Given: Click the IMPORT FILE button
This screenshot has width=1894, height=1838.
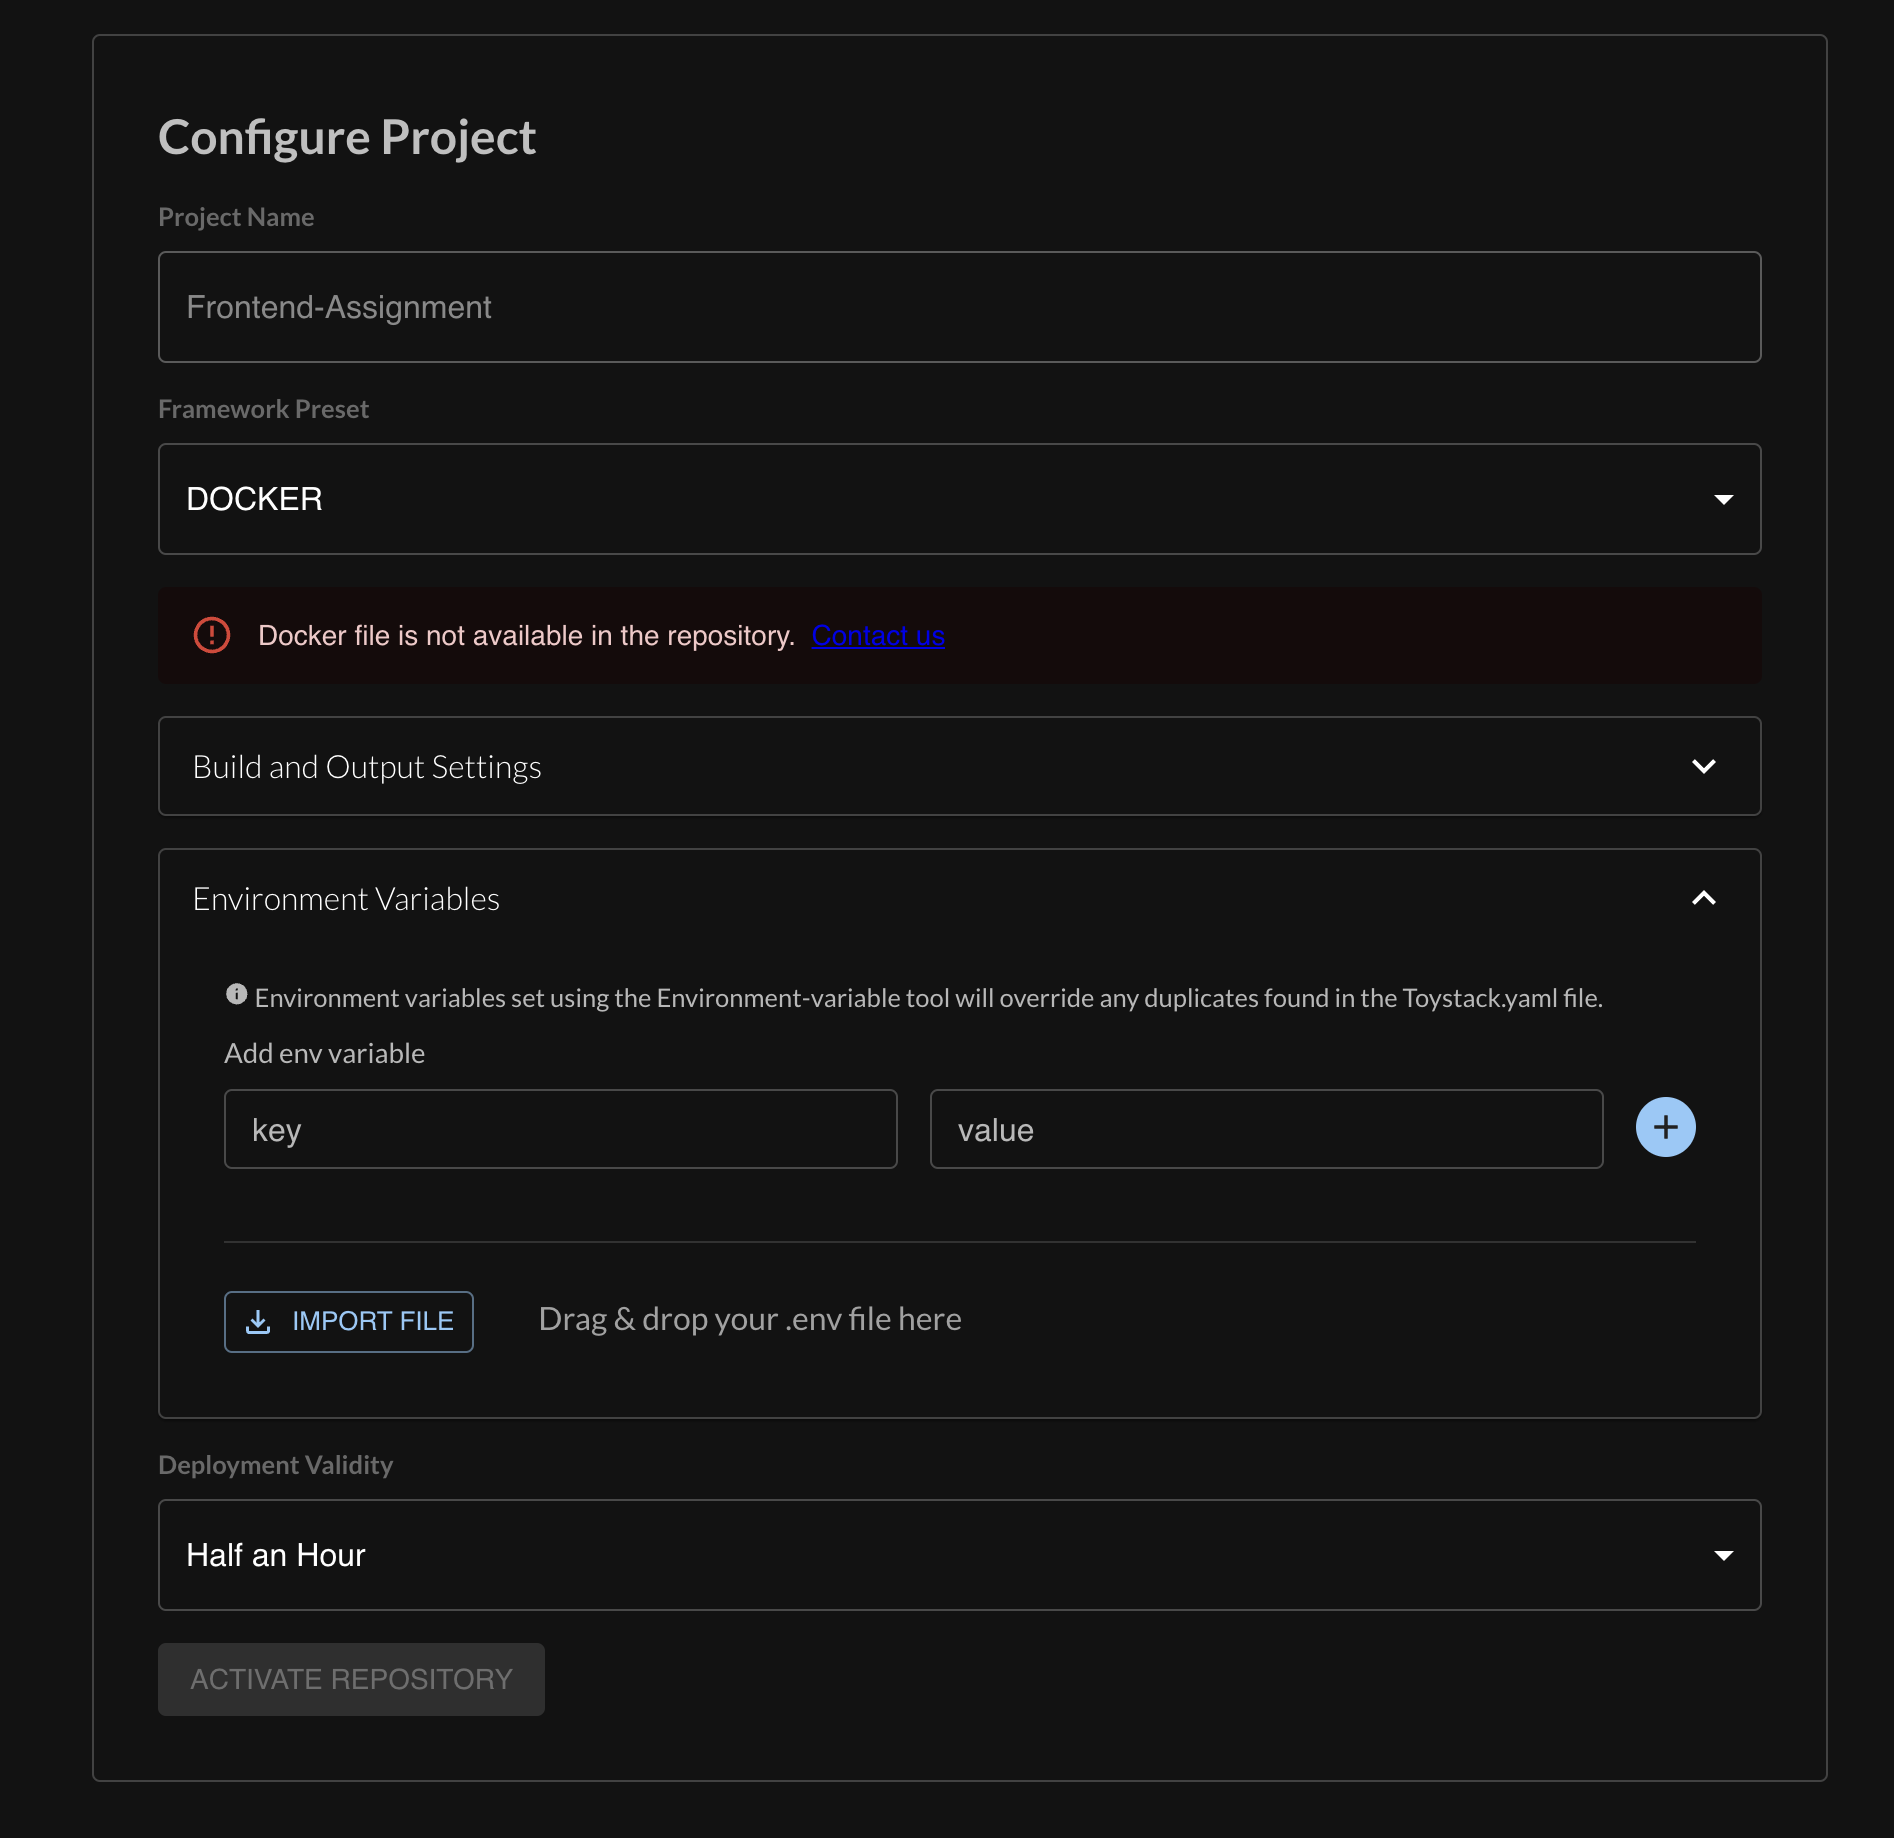Looking at the screenshot, I should 349,1322.
